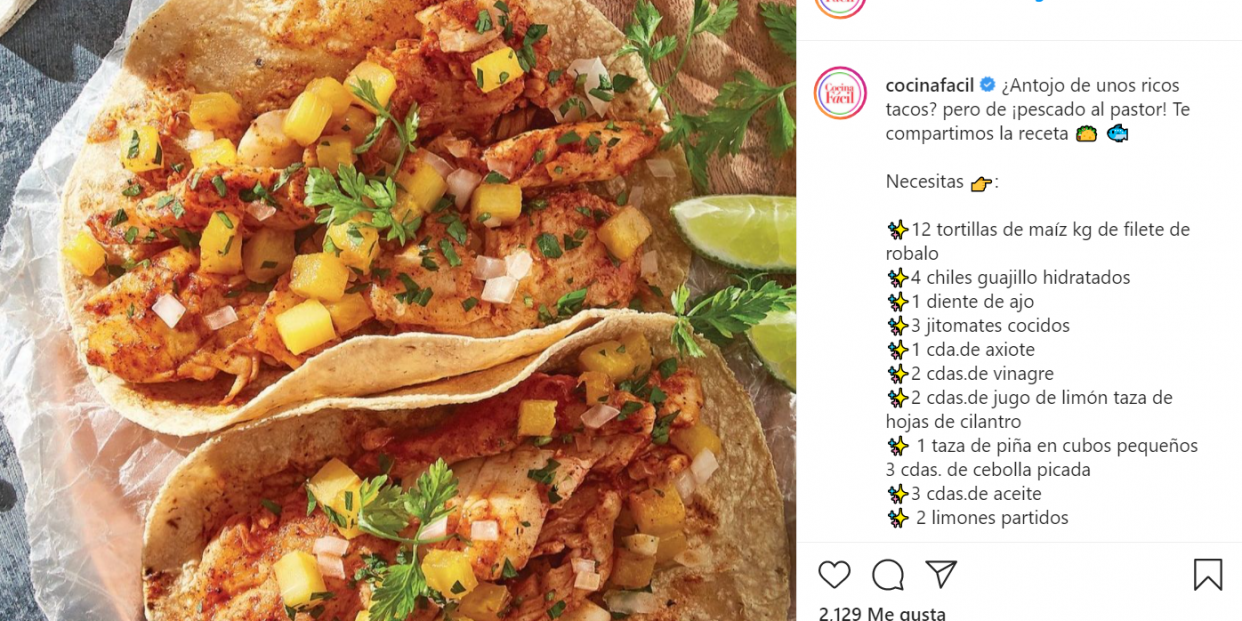This screenshot has height=621, width=1242.
Task: Click the blue verified badge beside cocinafacil
Action: [986, 86]
